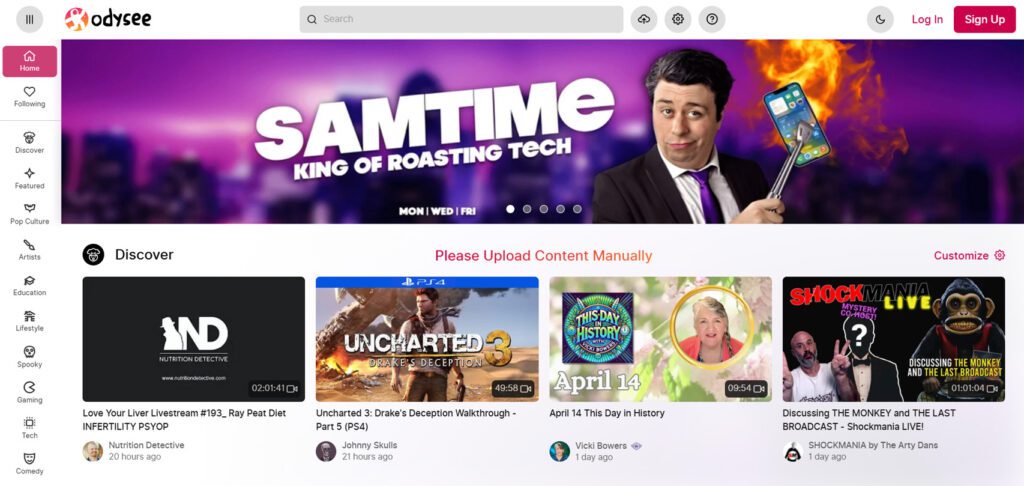This screenshot has height=486, width=1024.
Task: Select Home in the sidebar
Action: pos(29,61)
